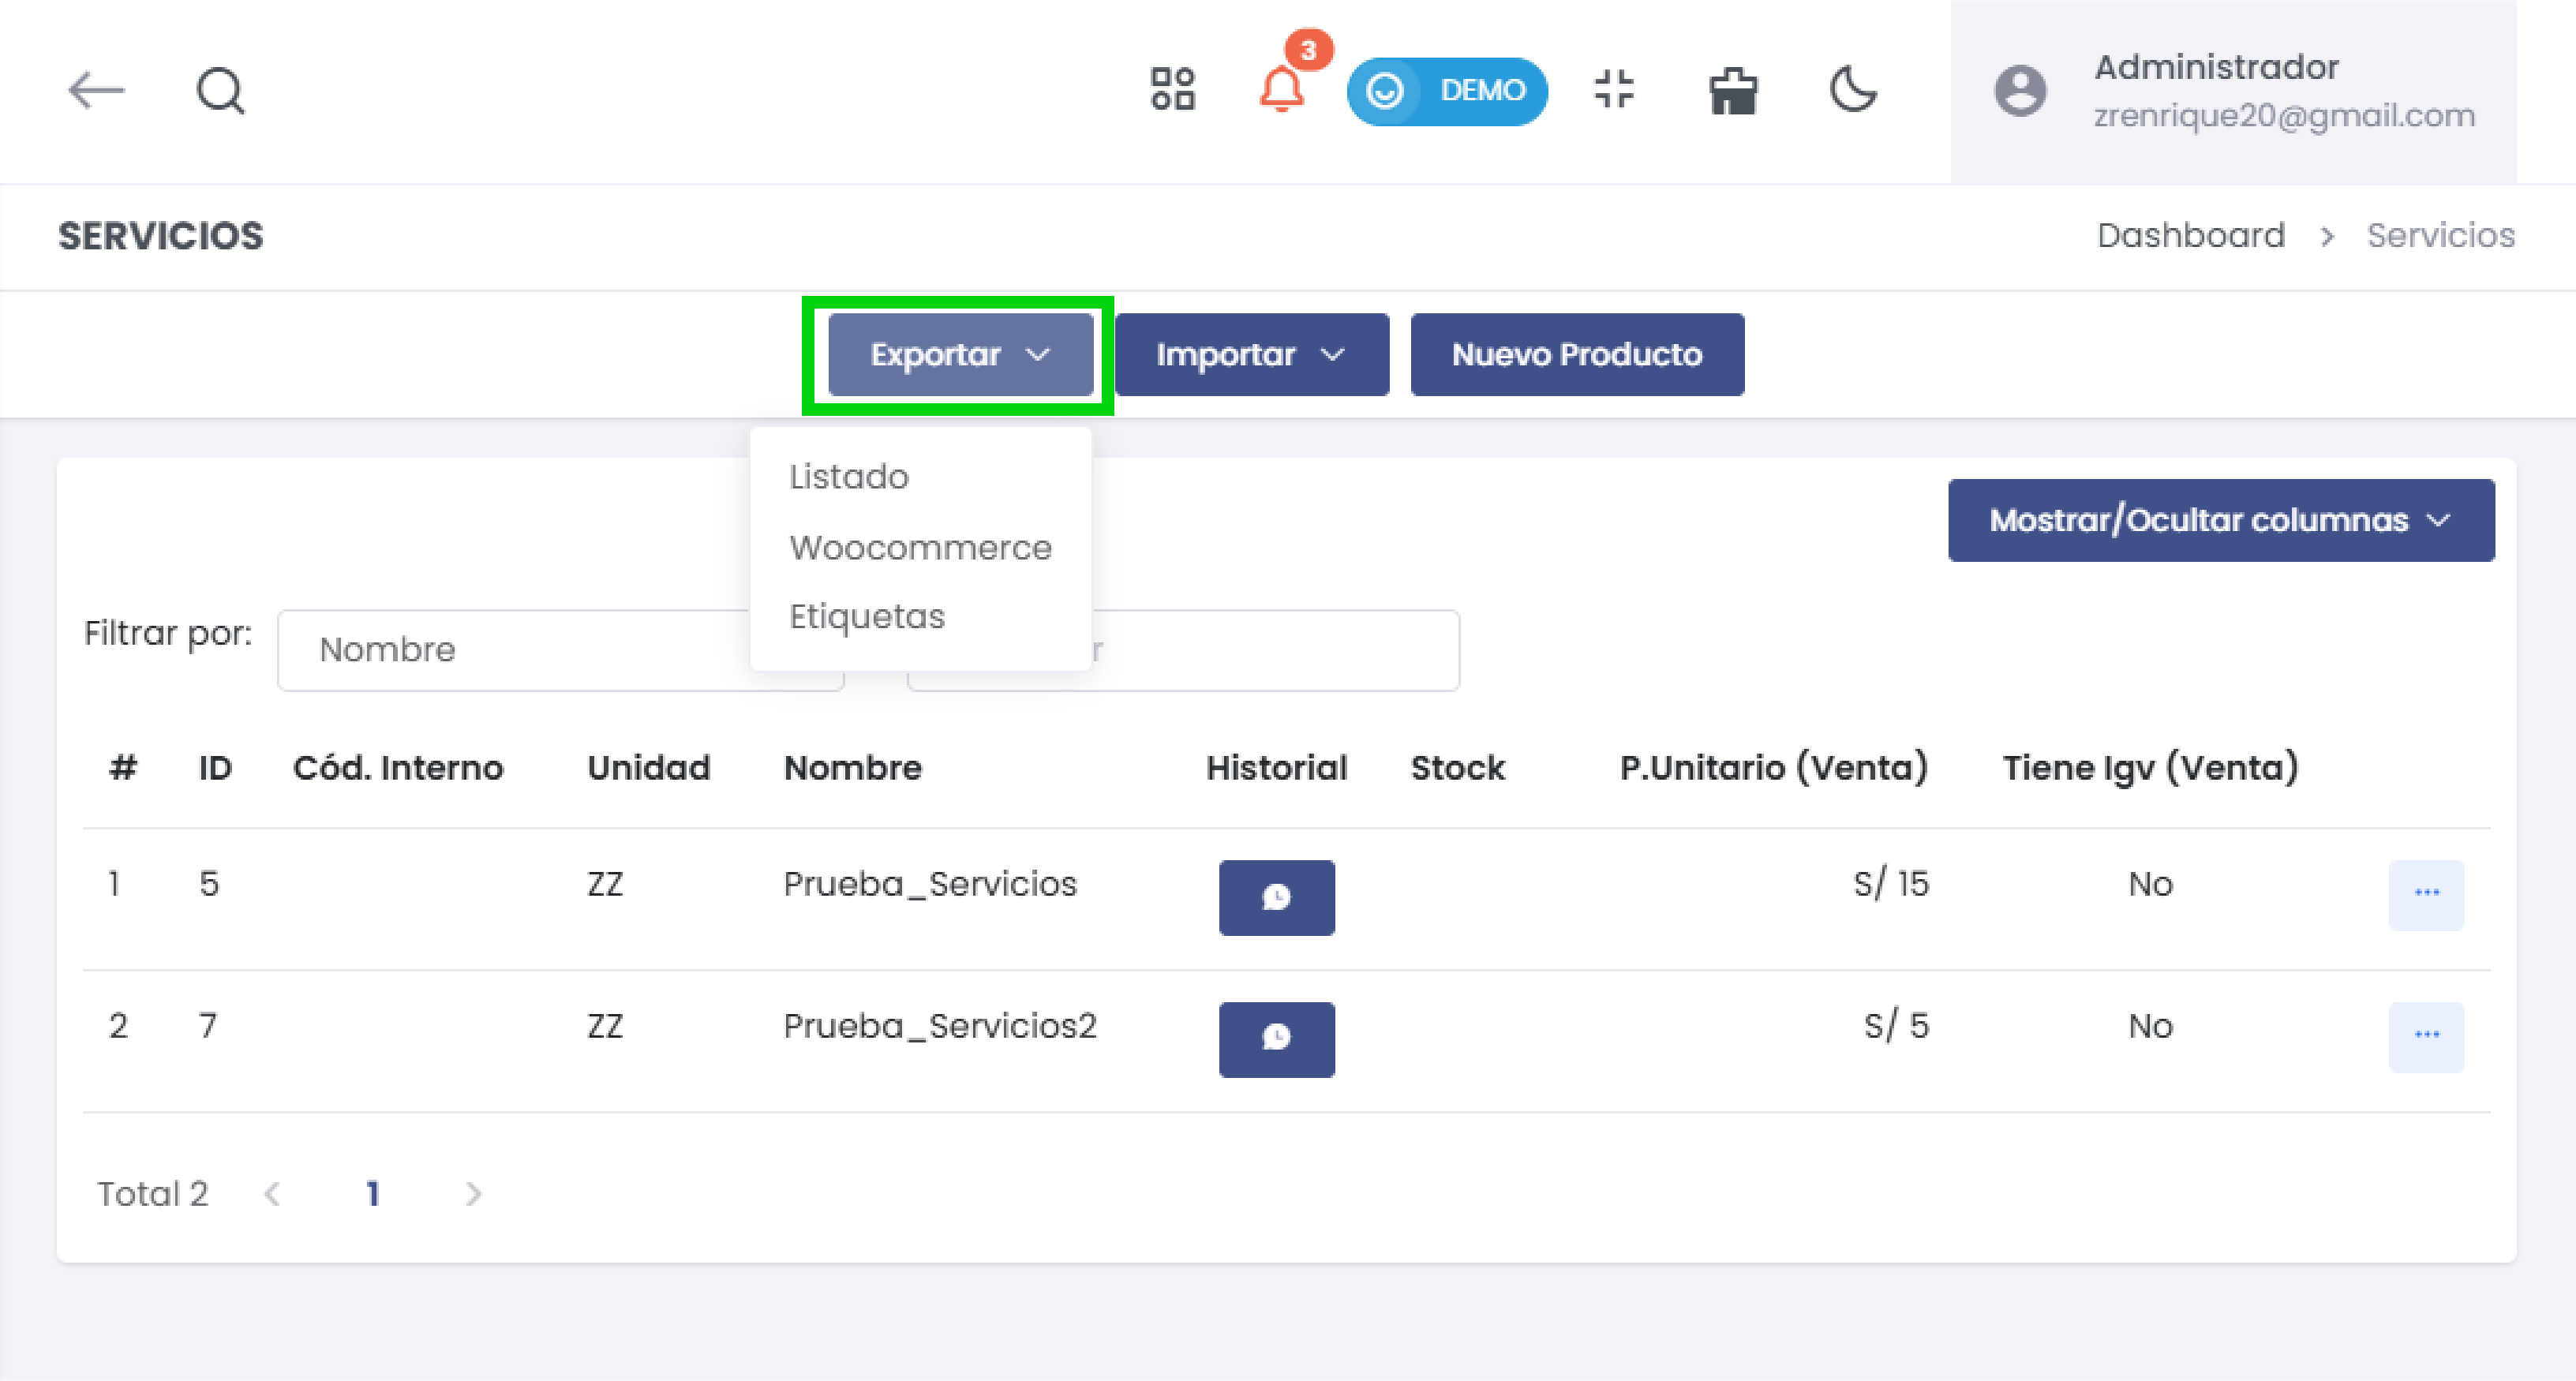This screenshot has width=2576, height=1381.
Task: Switch the DEMO mode toggle
Action: pos(1447,91)
